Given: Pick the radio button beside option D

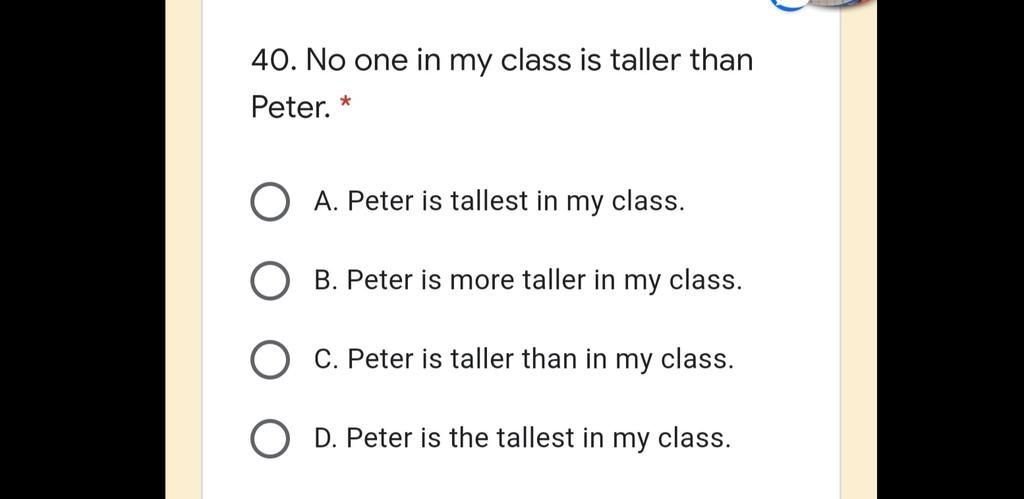Looking at the screenshot, I should pos(270,438).
